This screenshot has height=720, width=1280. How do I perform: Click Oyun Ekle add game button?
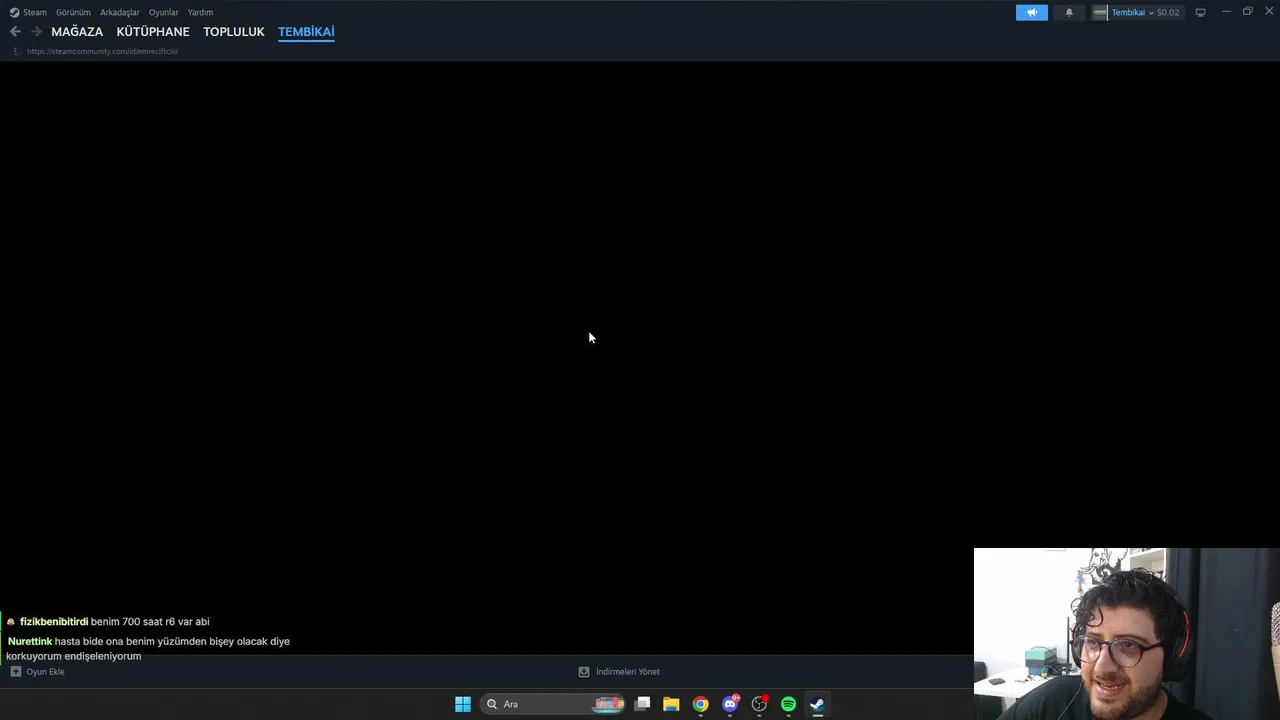pyautogui.click(x=37, y=672)
